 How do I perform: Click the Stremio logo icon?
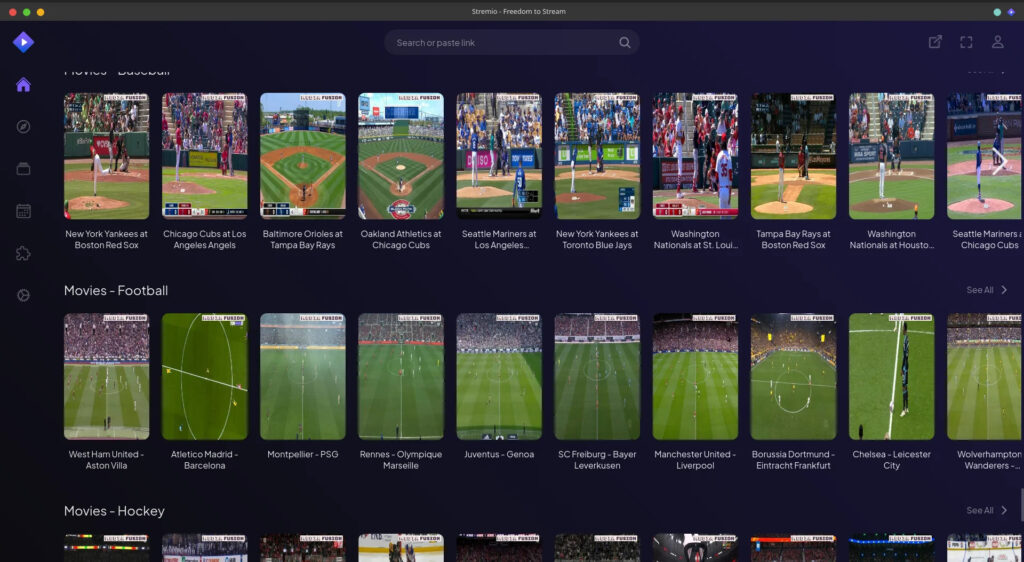pyautogui.click(x=24, y=42)
